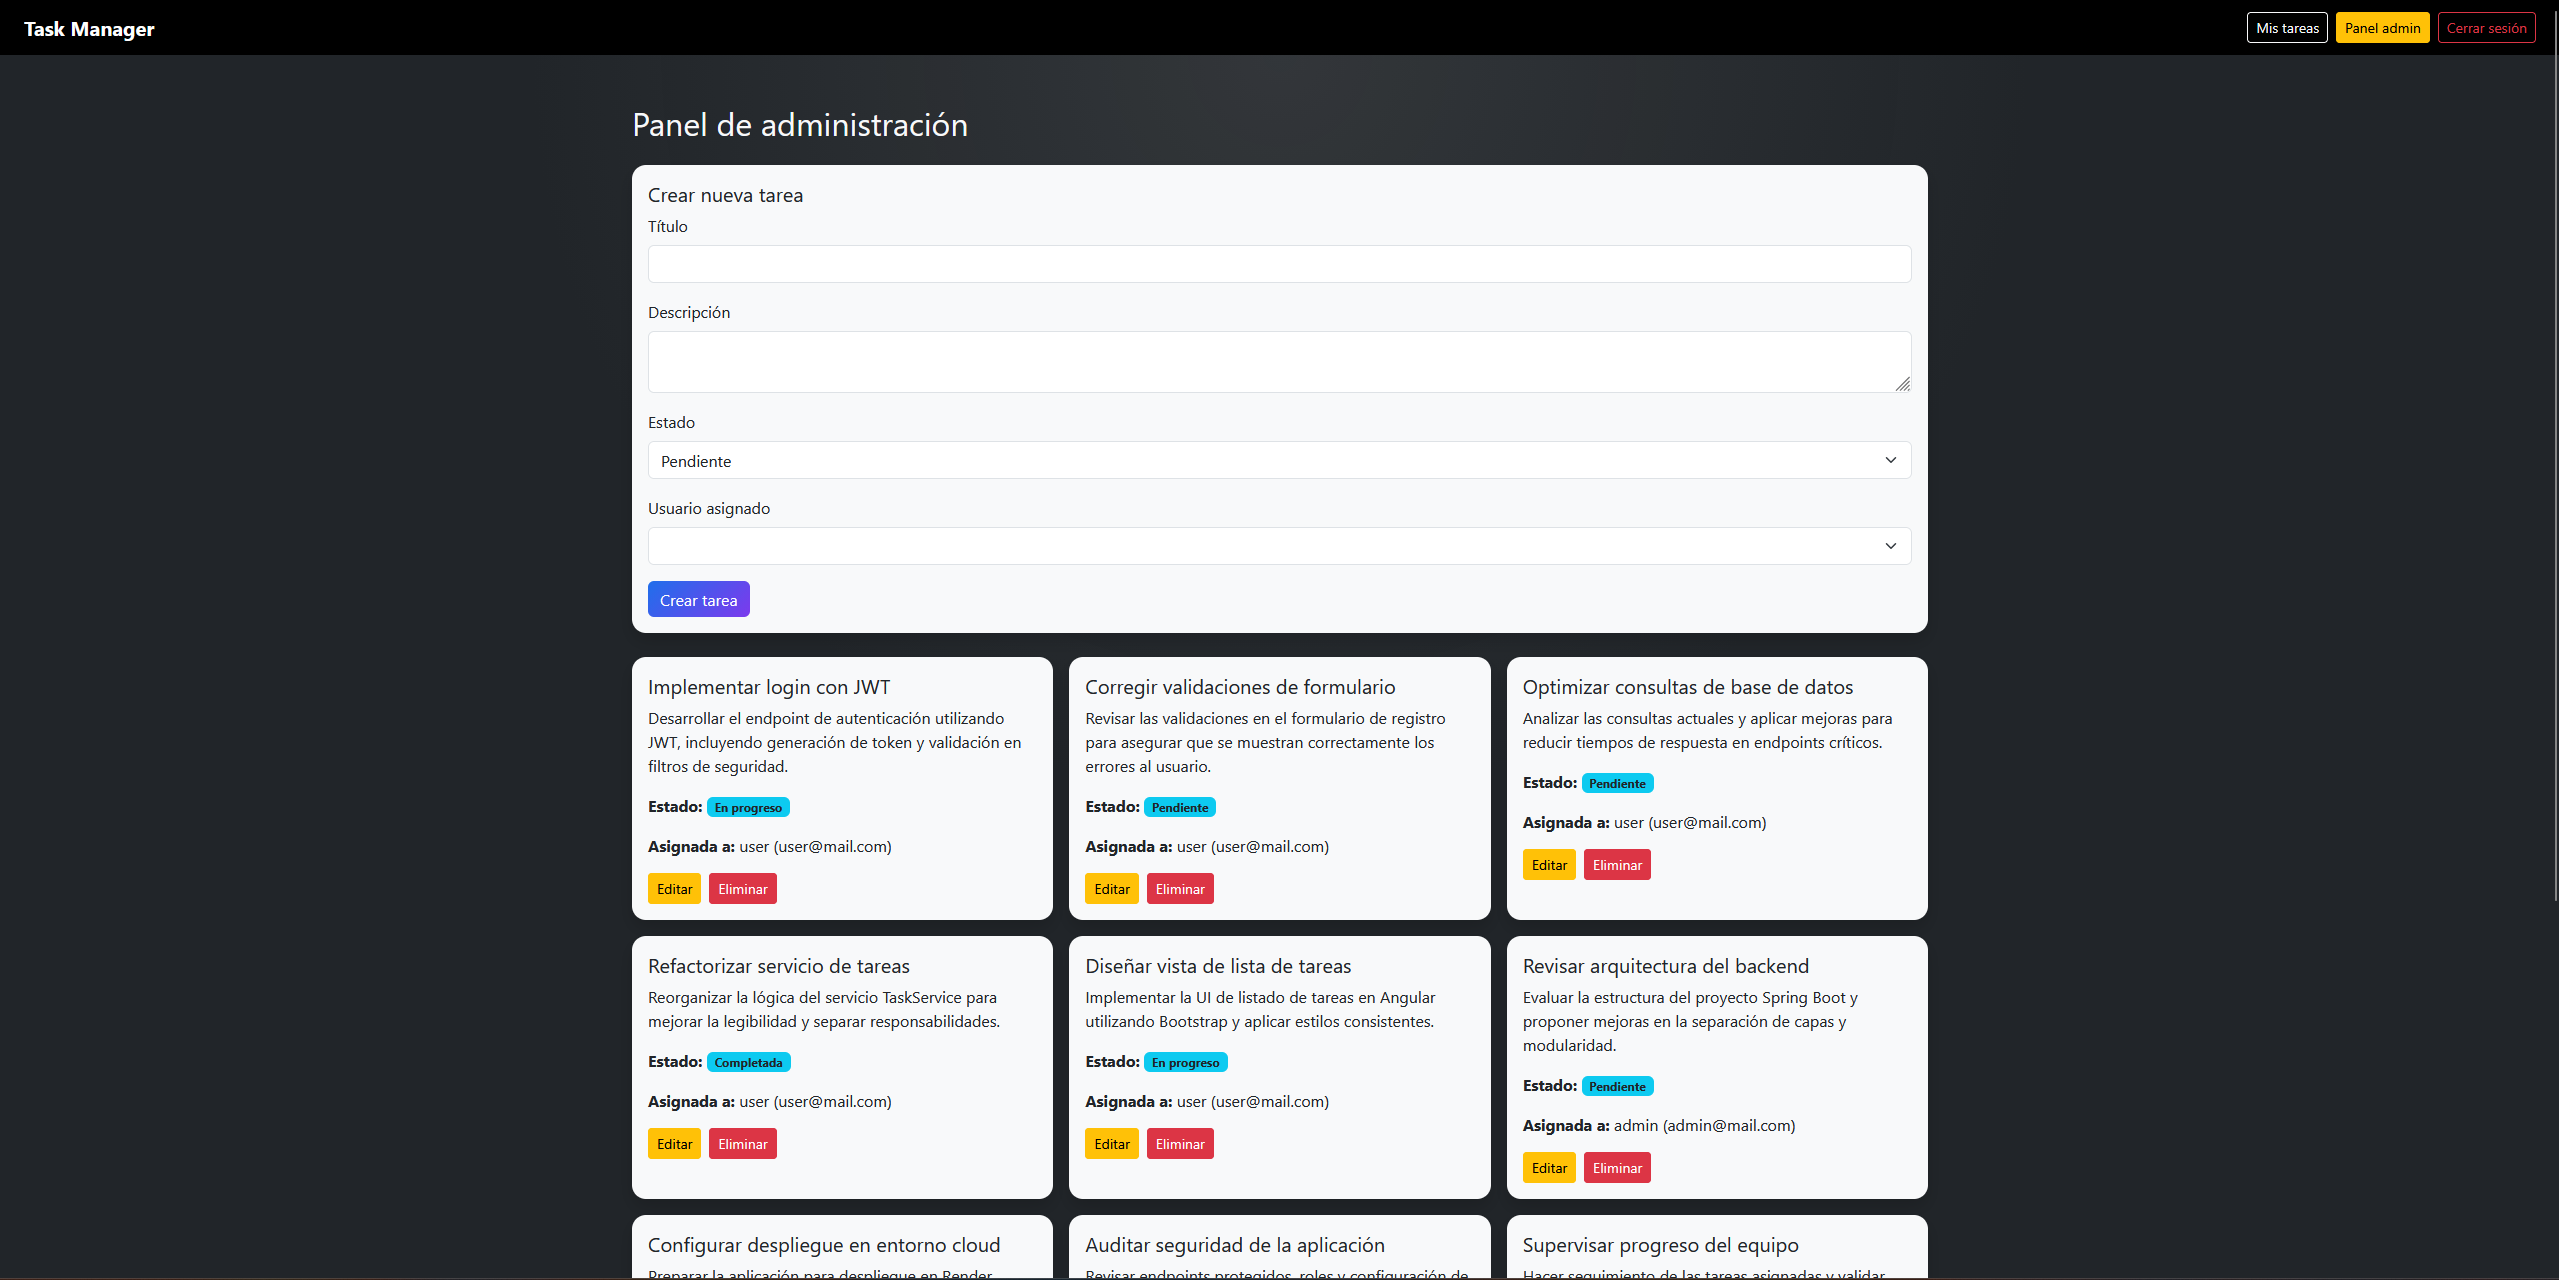Click the Optimizar consultas de base de datos title
This screenshot has height=1280, width=2559.
[x=1688, y=687]
